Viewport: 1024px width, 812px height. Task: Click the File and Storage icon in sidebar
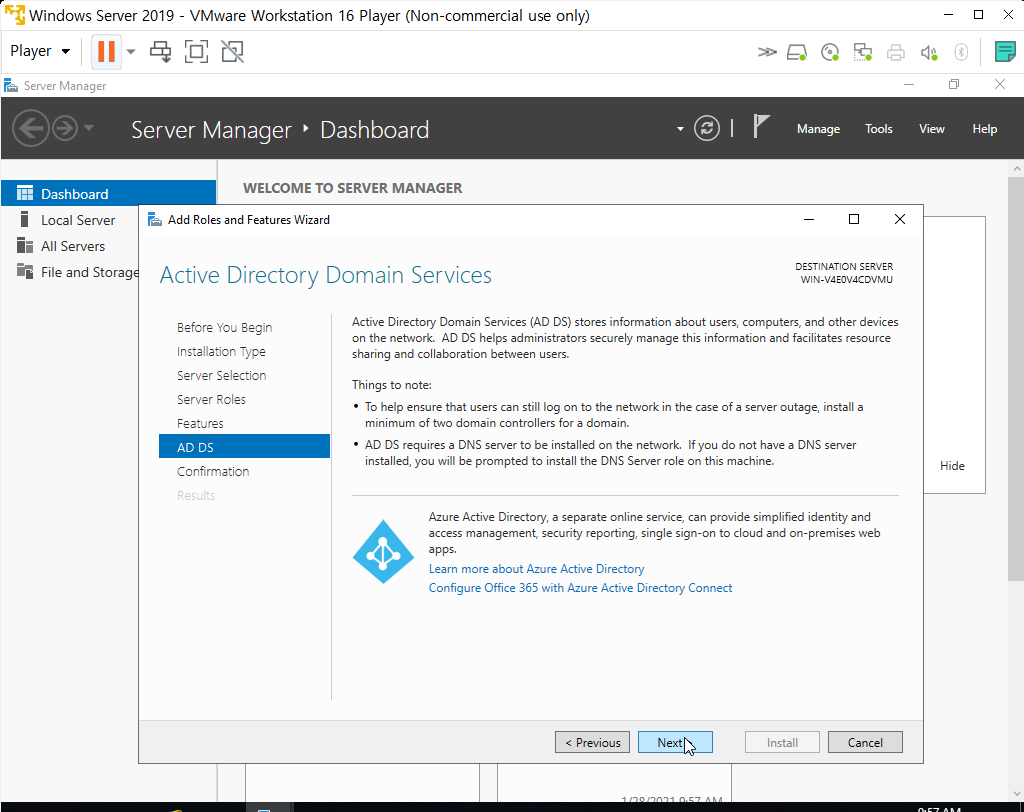click(x=25, y=271)
